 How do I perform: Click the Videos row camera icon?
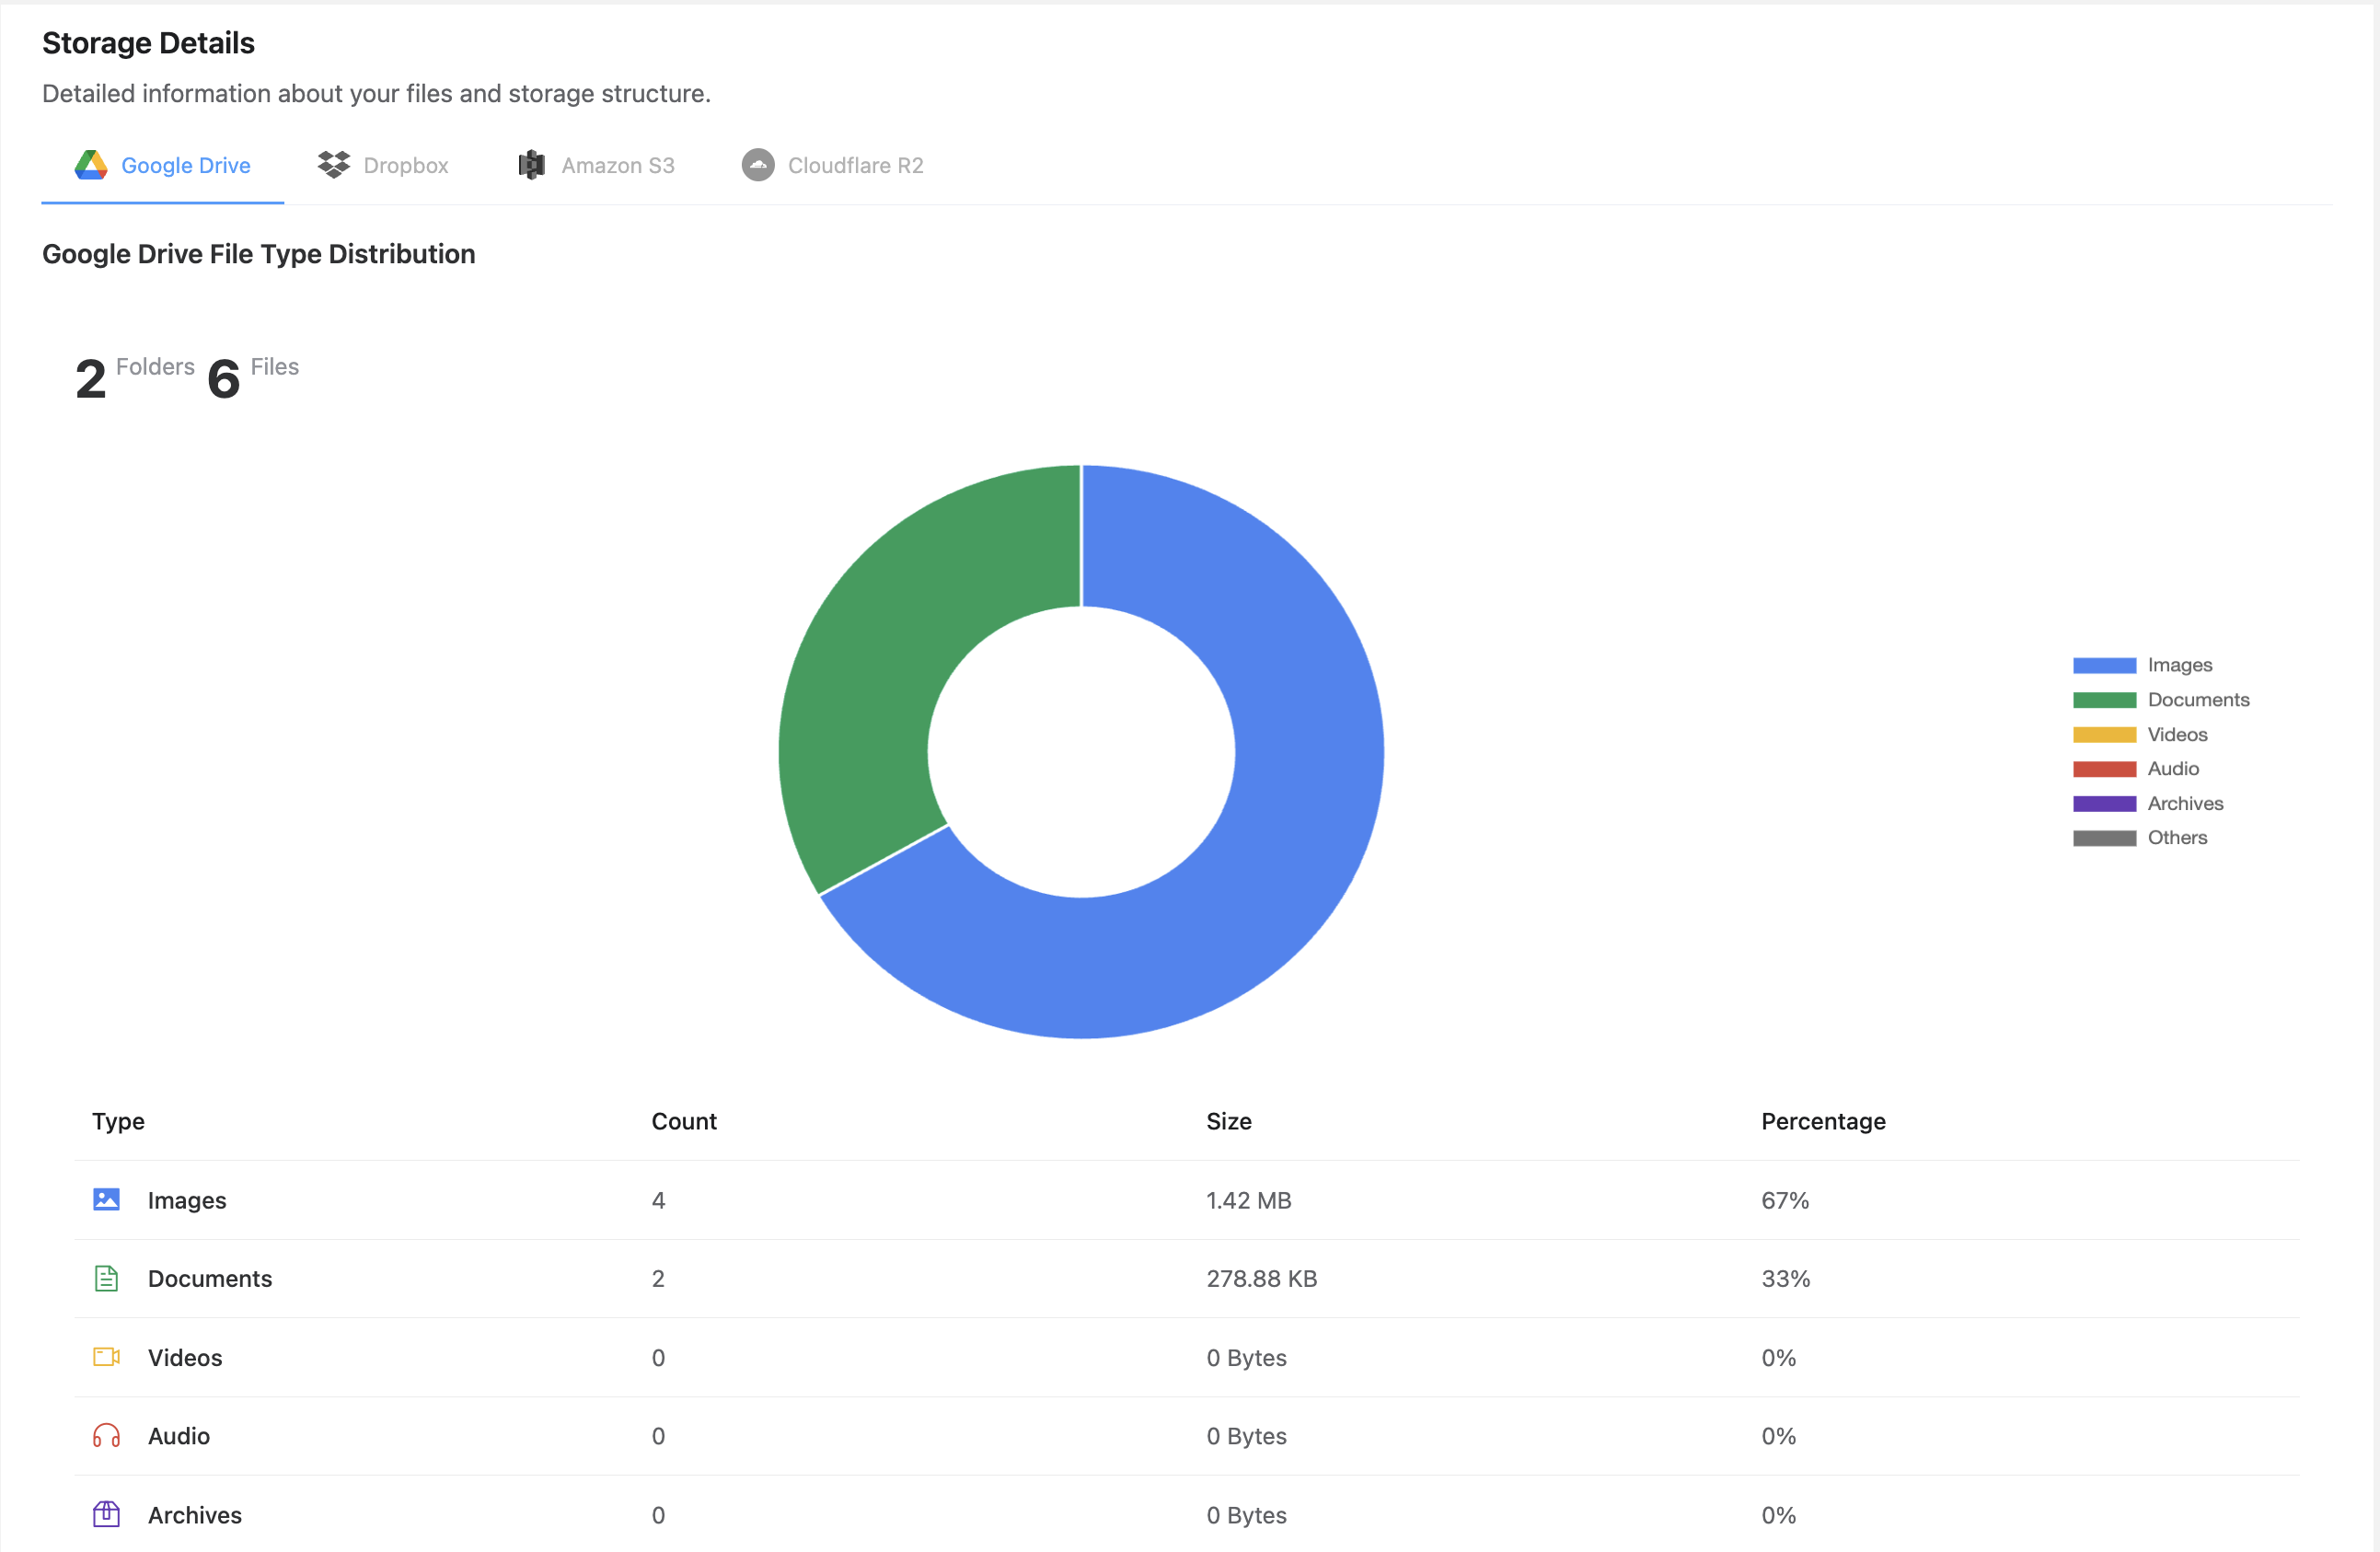point(106,1357)
